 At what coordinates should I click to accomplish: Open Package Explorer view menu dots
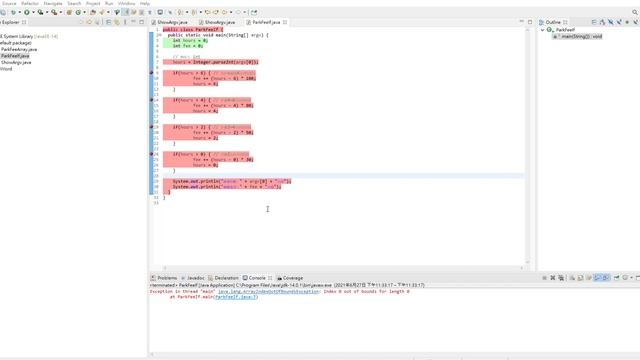pyautogui.click(x=125, y=22)
